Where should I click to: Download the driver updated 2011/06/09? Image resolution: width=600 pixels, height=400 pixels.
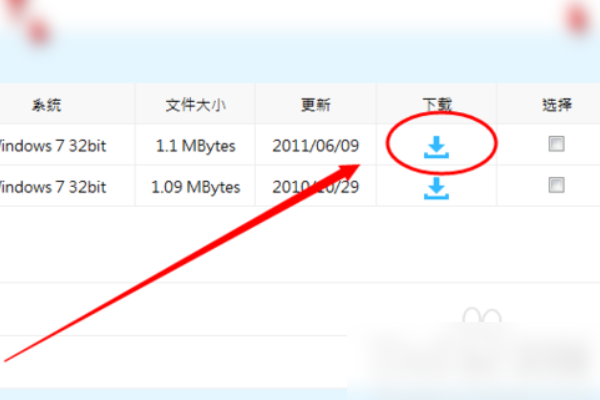437,147
